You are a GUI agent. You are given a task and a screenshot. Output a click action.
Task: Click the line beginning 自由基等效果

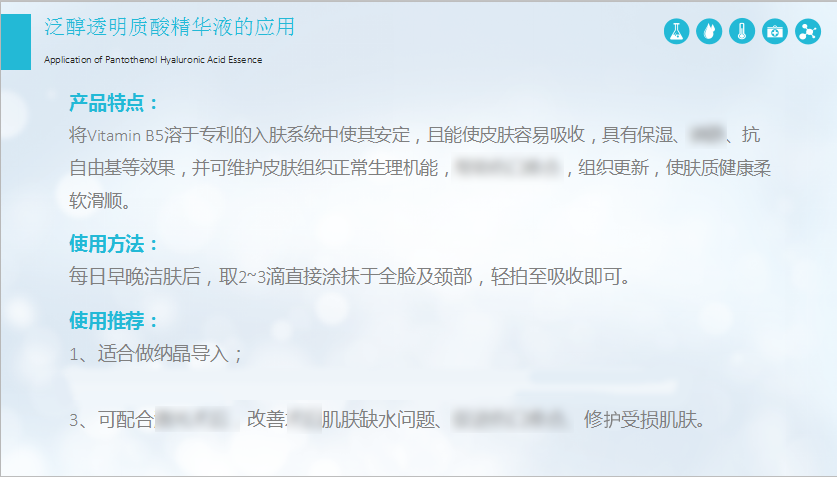[x=420, y=168]
